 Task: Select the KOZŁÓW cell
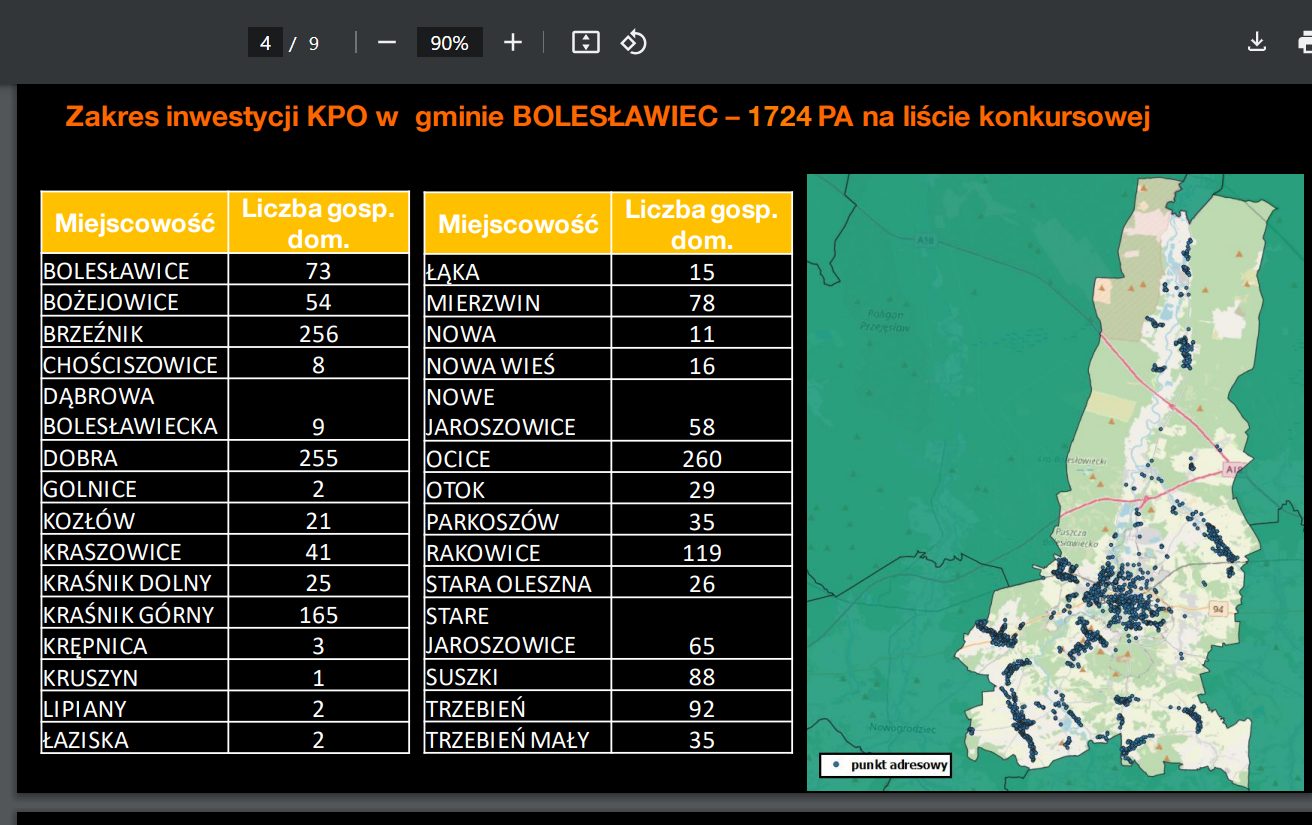pyautogui.click(x=134, y=520)
